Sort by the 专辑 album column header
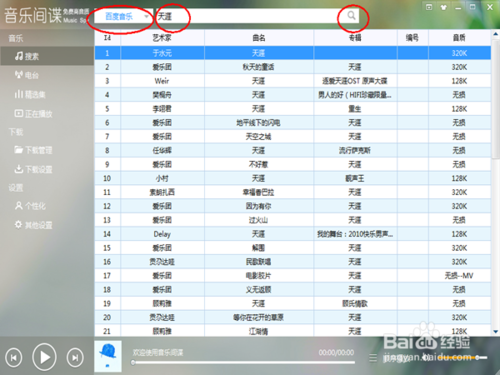The height and width of the screenshot is (375, 500). coord(355,38)
